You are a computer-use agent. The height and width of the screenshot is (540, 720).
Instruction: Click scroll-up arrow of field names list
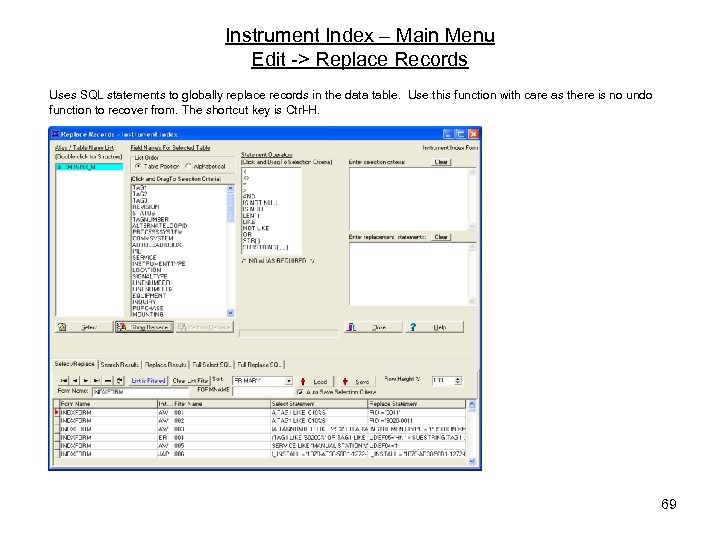click(x=231, y=188)
